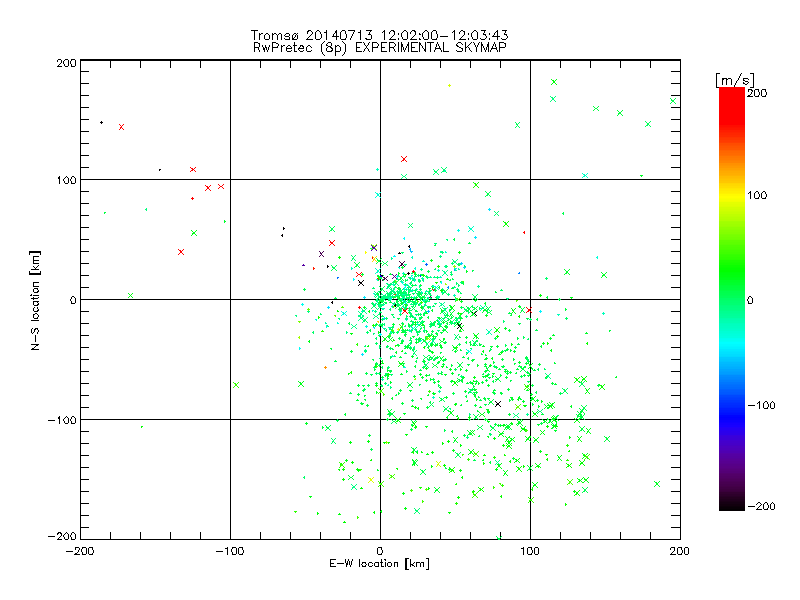Click the '-200' tick label on the N-S axis
The height and width of the screenshot is (600, 800).
point(62,536)
